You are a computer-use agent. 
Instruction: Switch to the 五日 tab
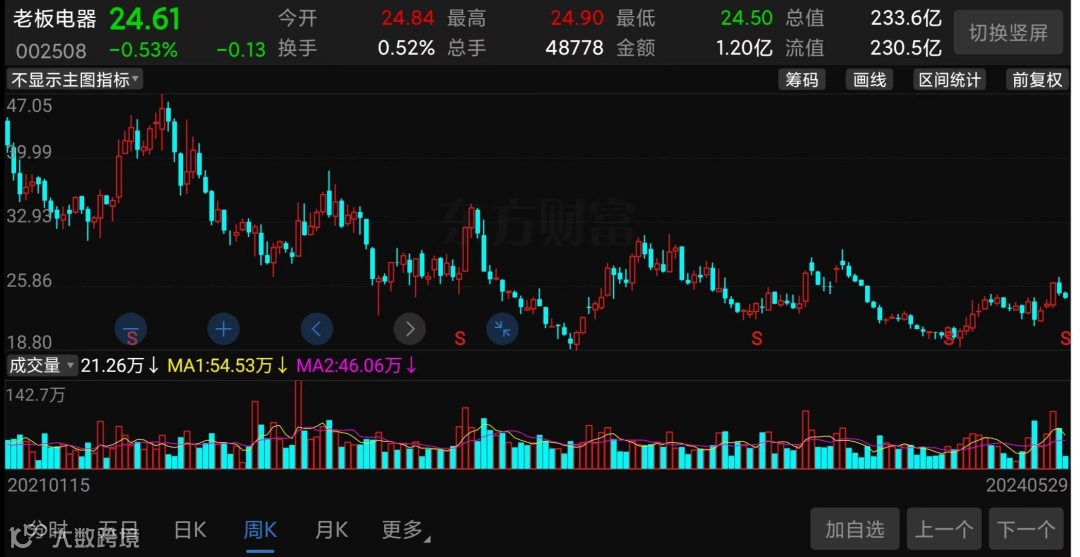pyautogui.click(x=118, y=530)
